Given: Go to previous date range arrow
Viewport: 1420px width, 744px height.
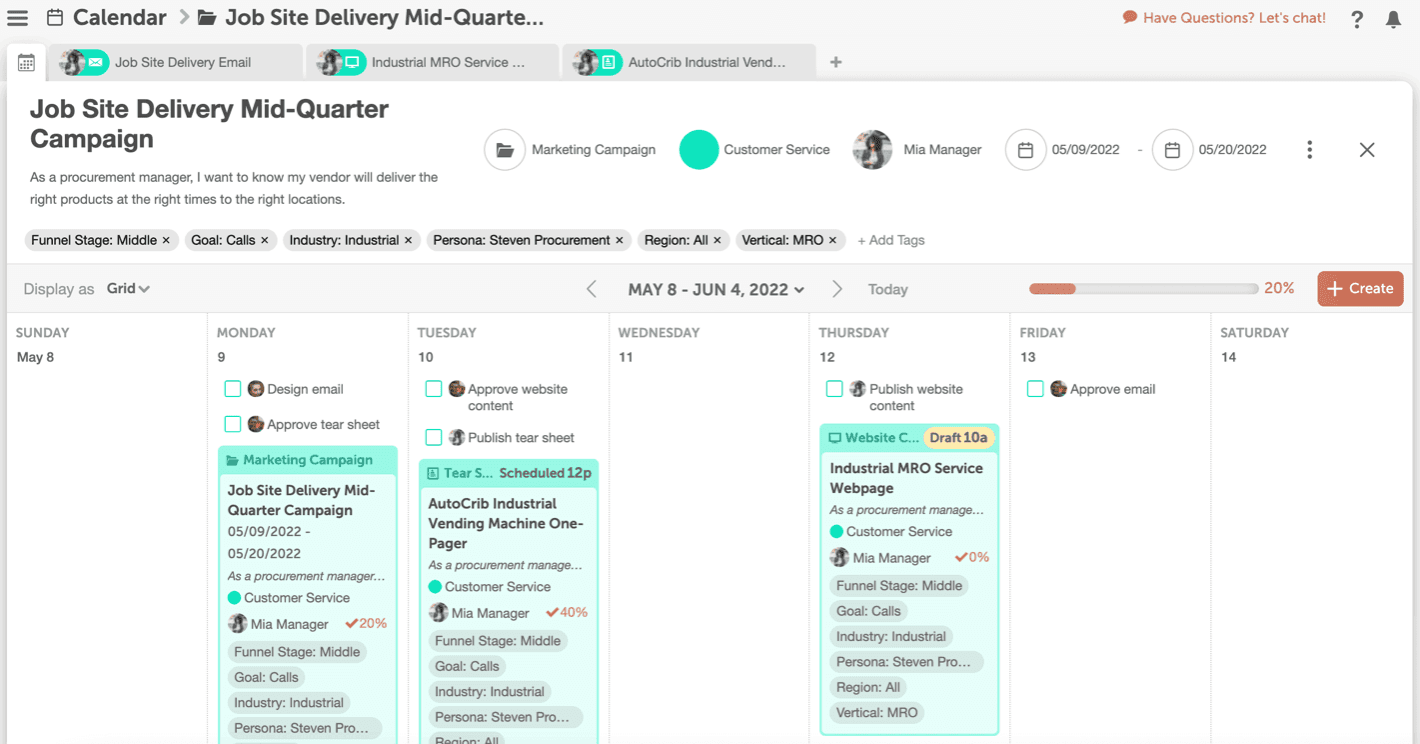Looking at the screenshot, I should 591,289.
